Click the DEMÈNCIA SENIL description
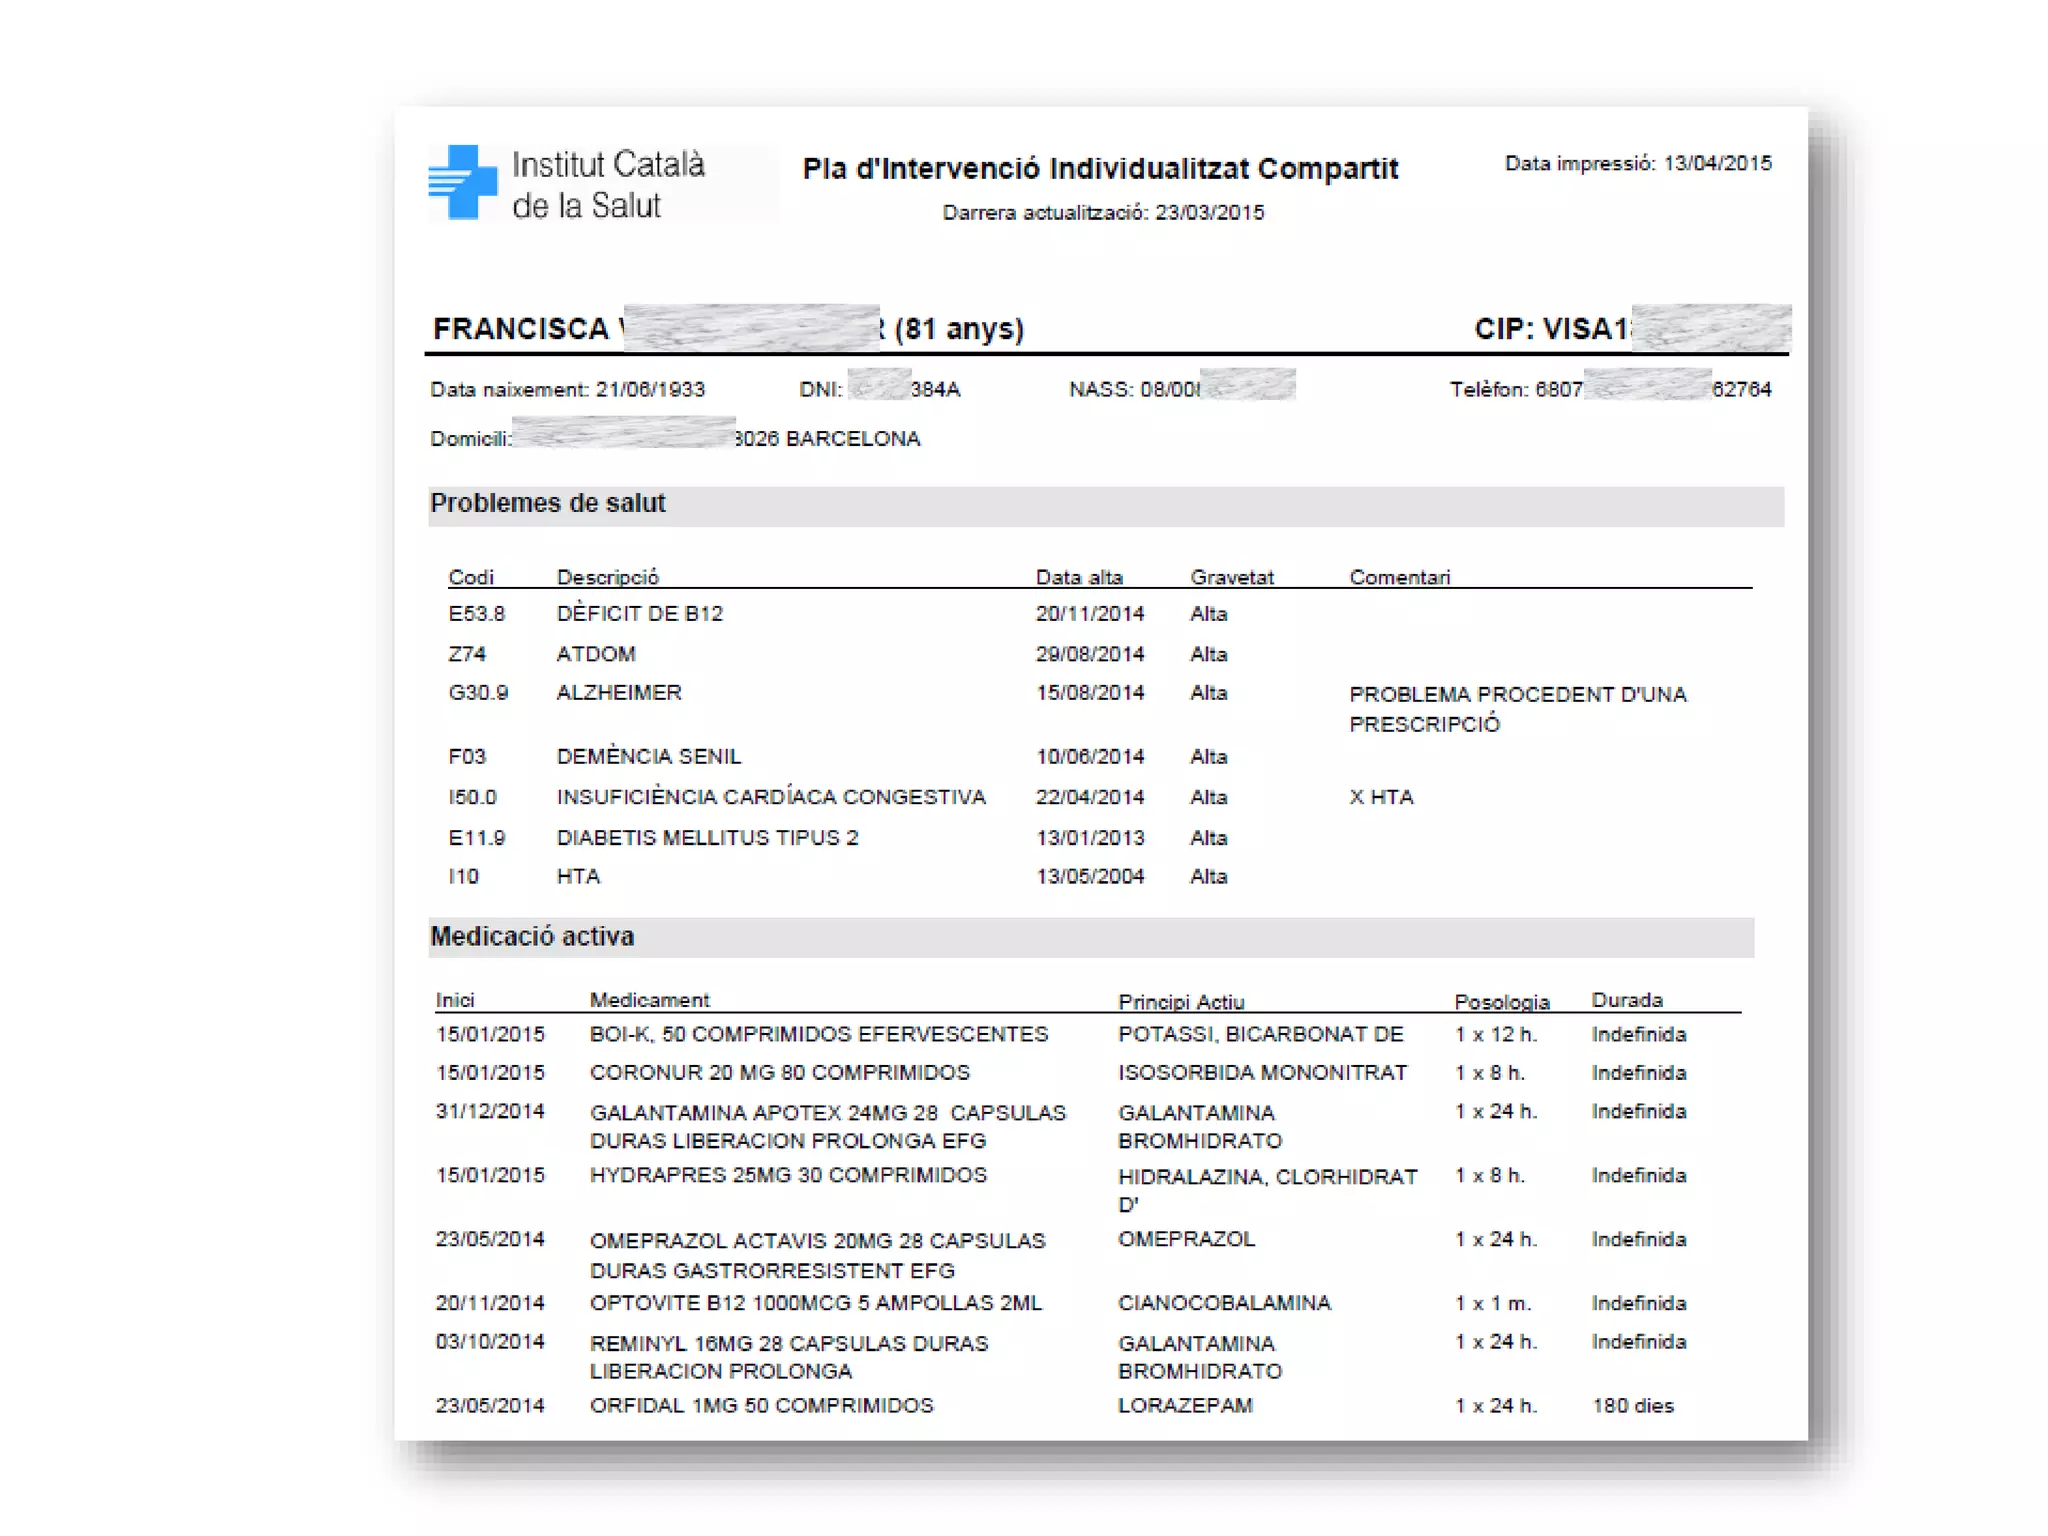This screenshot has width=2048, height=1536. pyautogui.click(x=648, y=756)
